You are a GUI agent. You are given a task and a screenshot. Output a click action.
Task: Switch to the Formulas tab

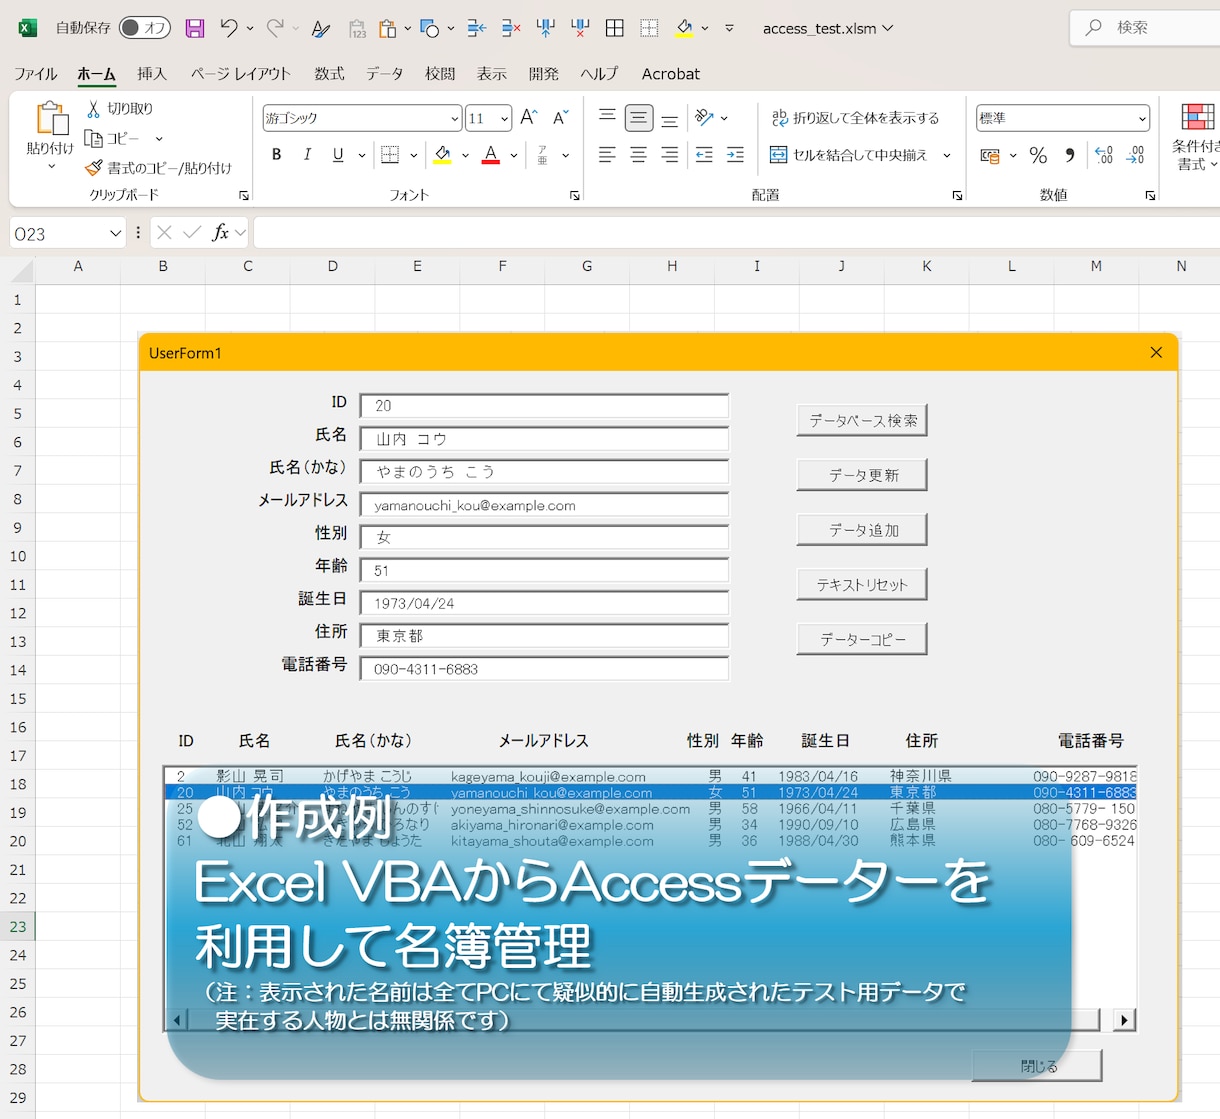click(x=329, y=74)
